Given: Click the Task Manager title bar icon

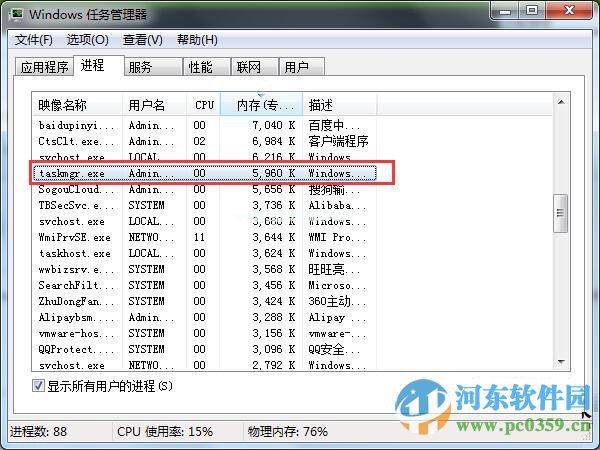Looking at the screenshot, I should (x=14, y=14).
